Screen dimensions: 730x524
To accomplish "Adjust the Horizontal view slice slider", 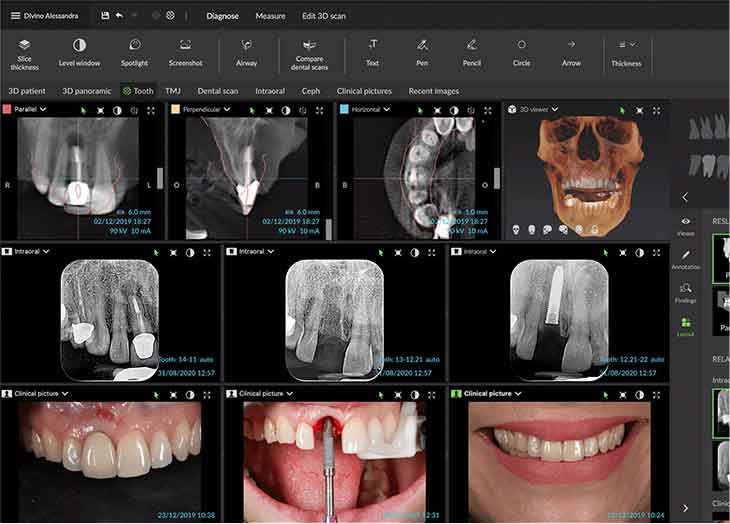I will click(497, 178).
